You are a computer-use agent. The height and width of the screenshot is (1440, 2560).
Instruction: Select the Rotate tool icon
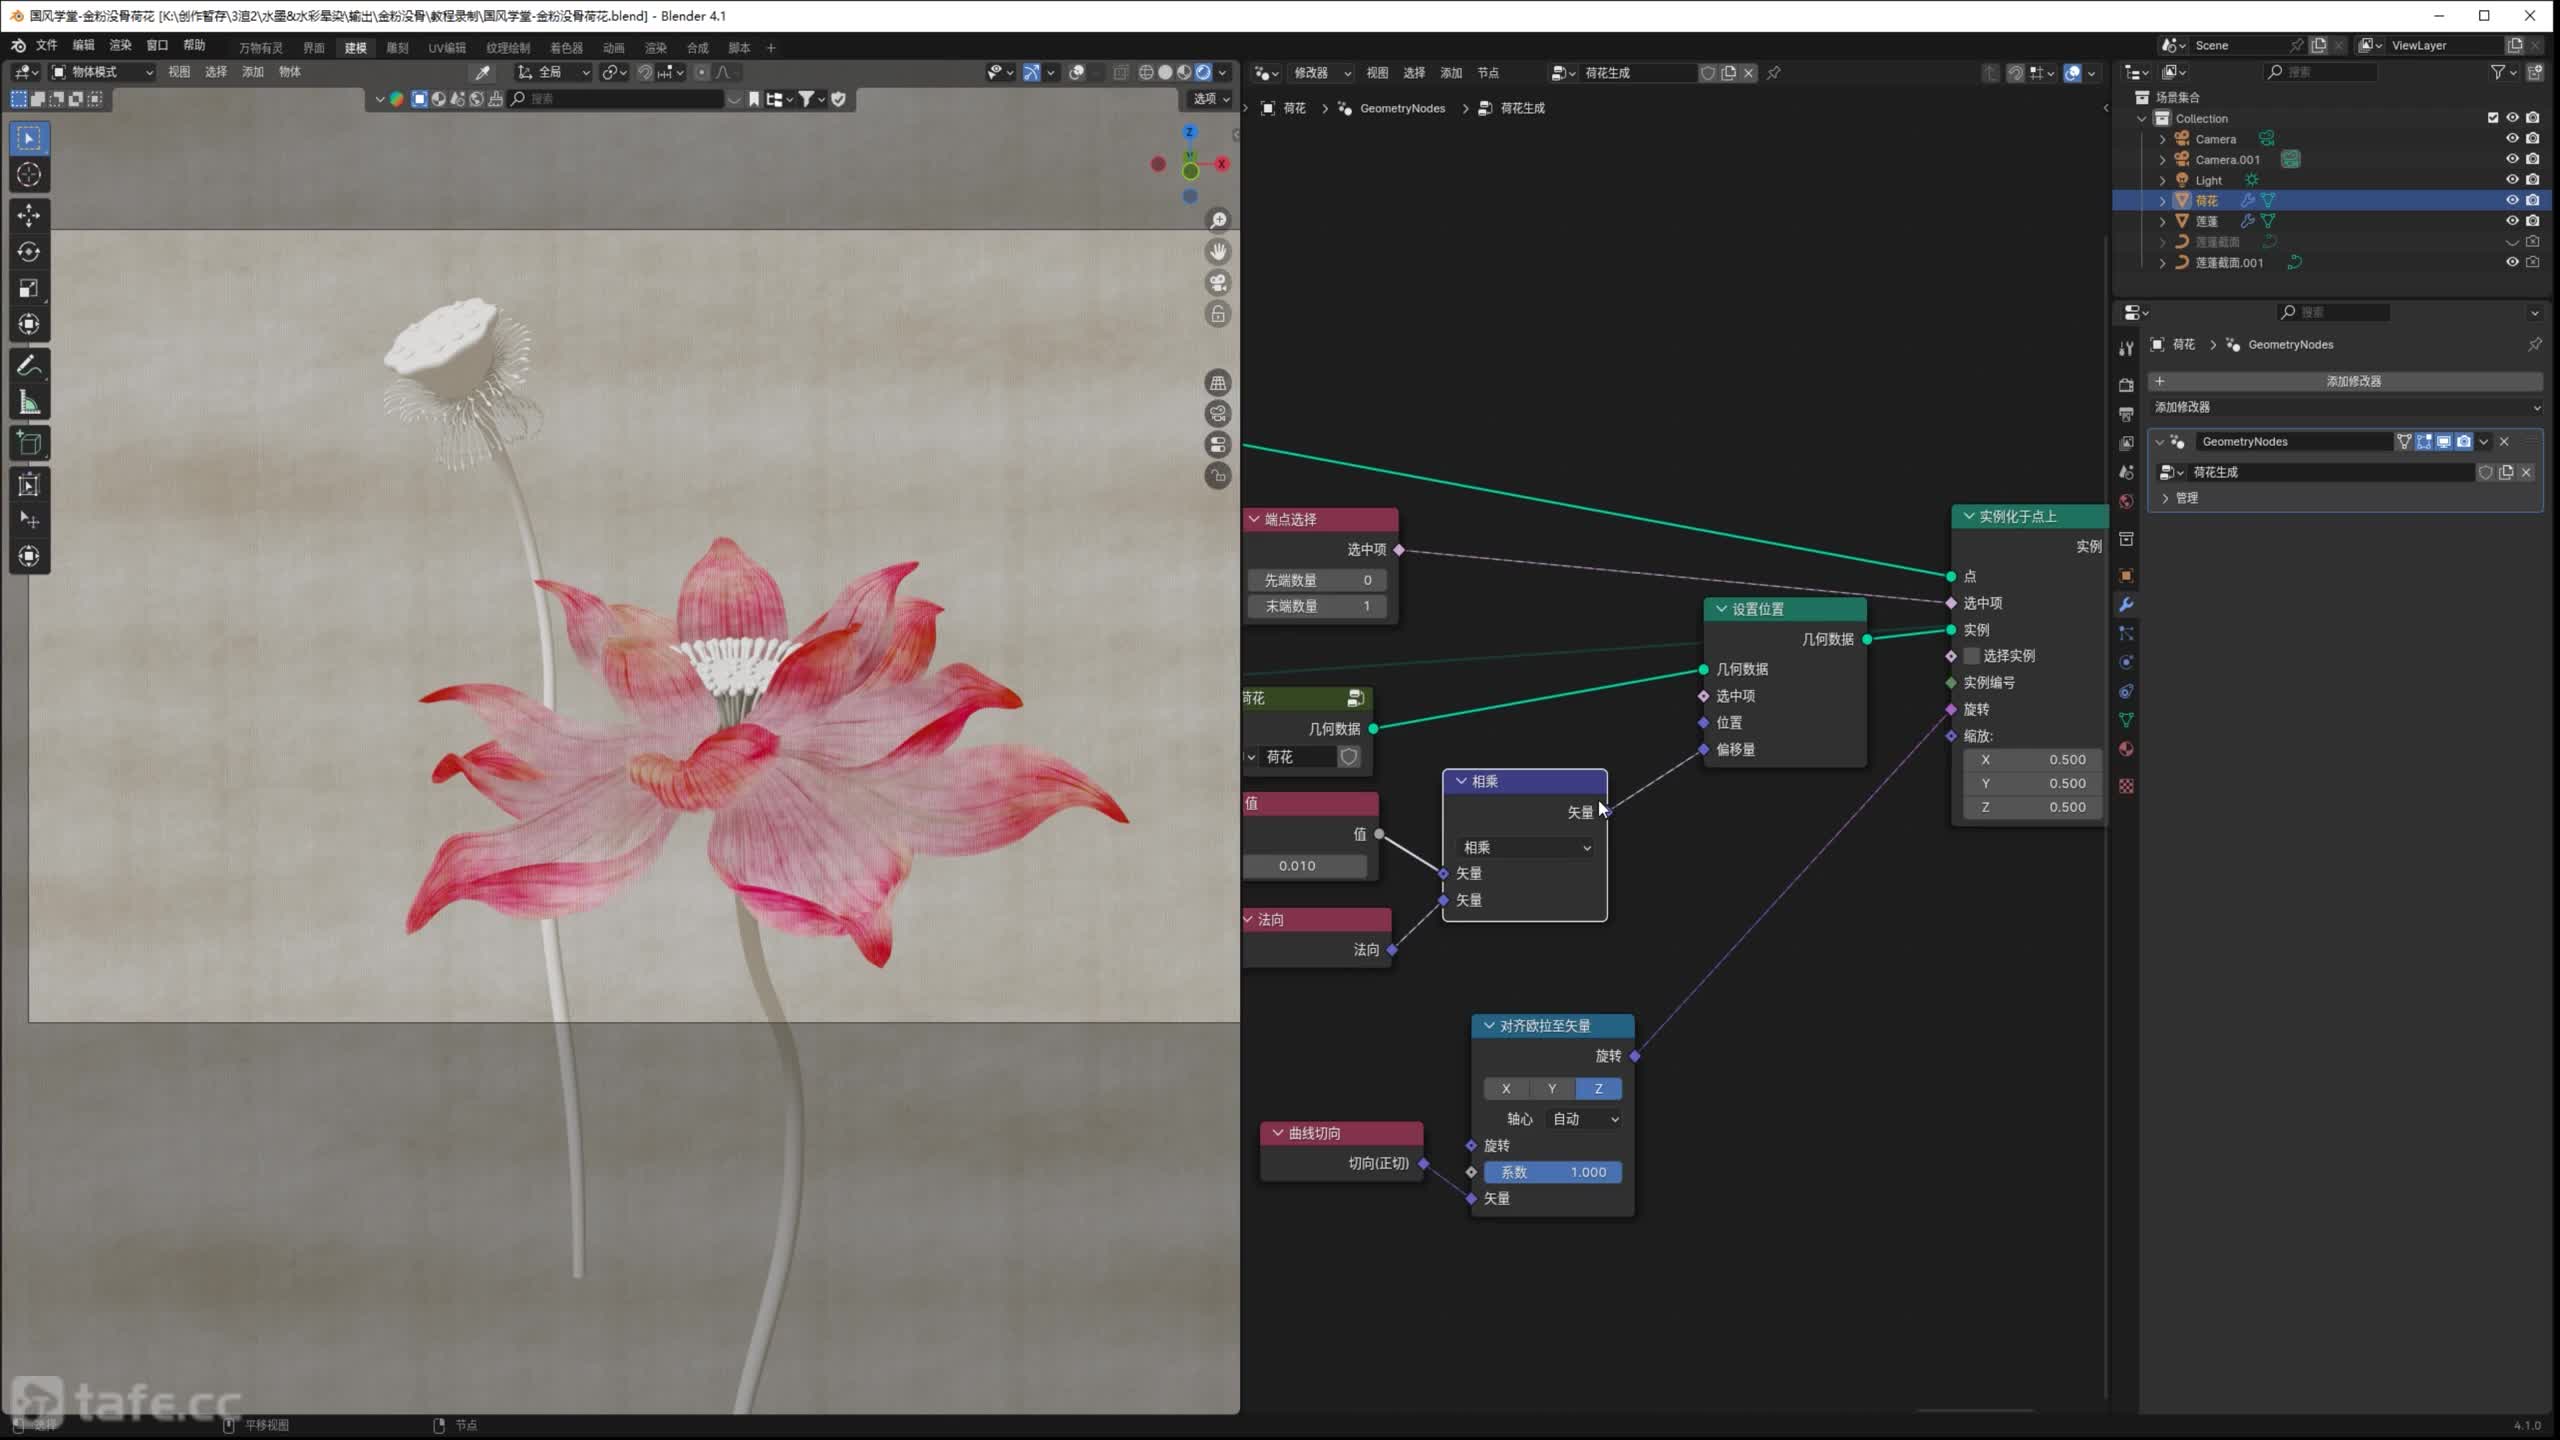(29, 252)
